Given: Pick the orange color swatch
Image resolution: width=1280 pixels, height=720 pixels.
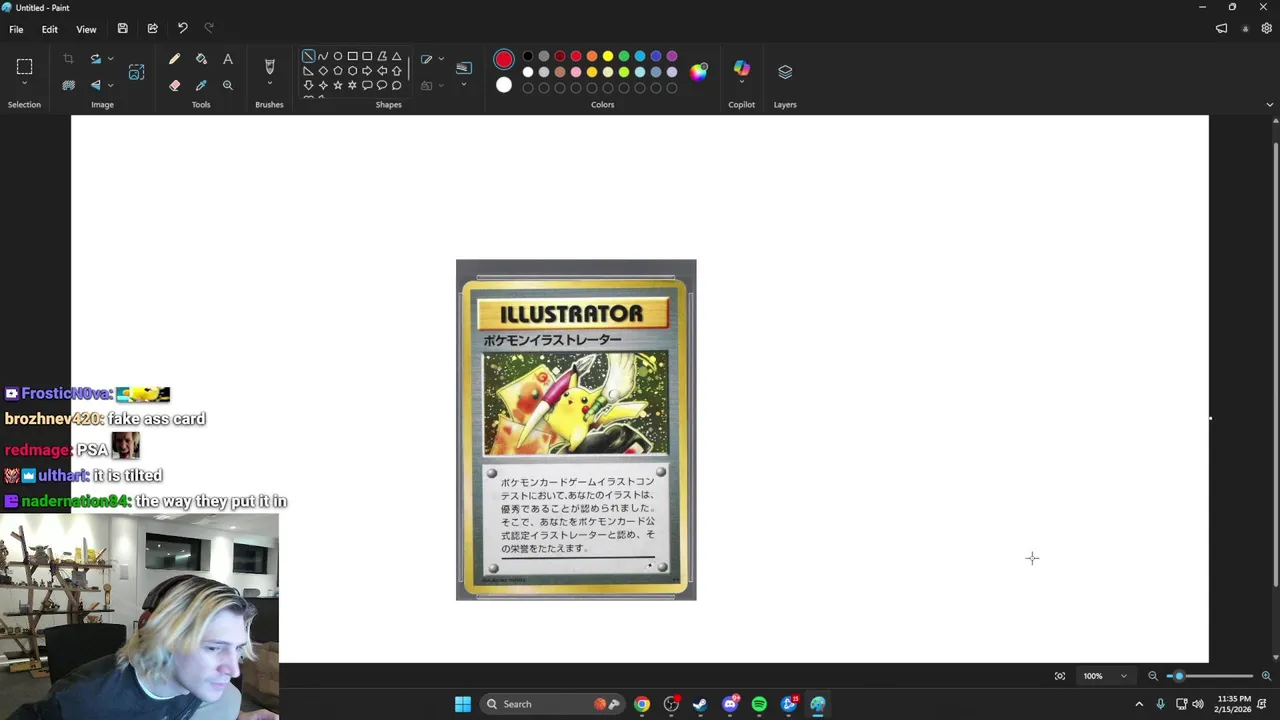Looking at the screenshot, I should pos(592,56).
